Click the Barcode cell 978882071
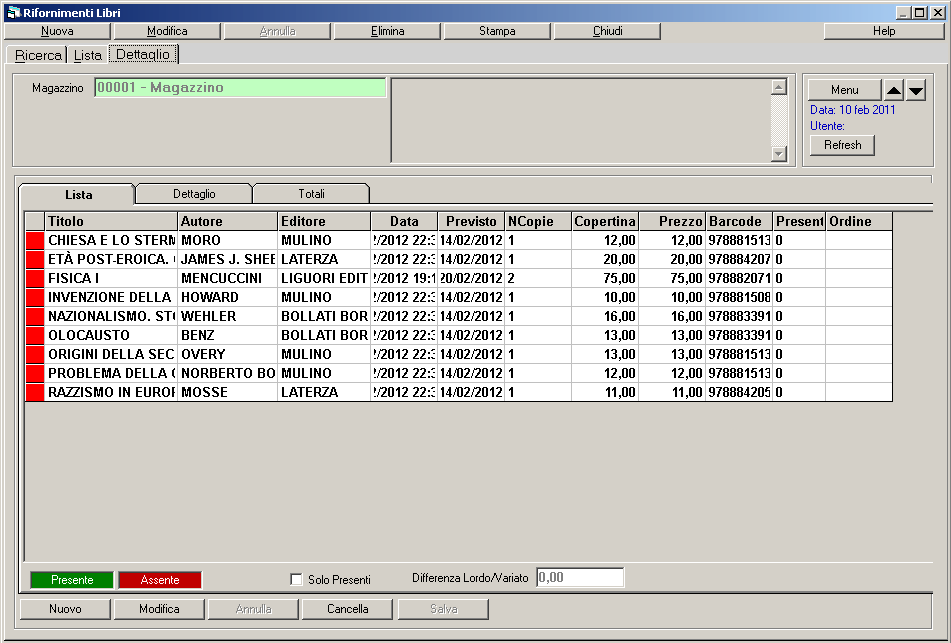 tap(739, 278)
